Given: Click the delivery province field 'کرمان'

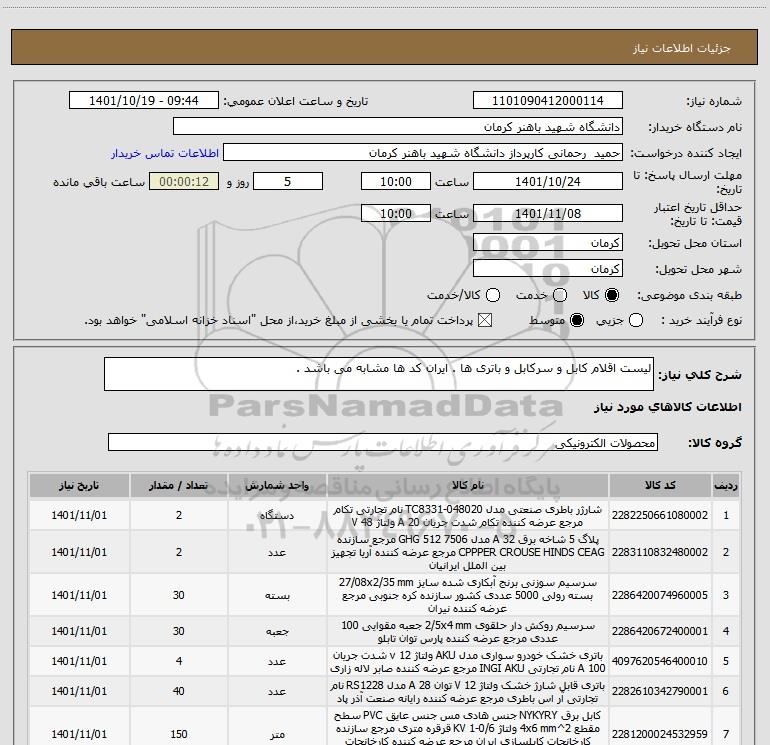Looking at the screenshot, I should click(x=548, y=243).
